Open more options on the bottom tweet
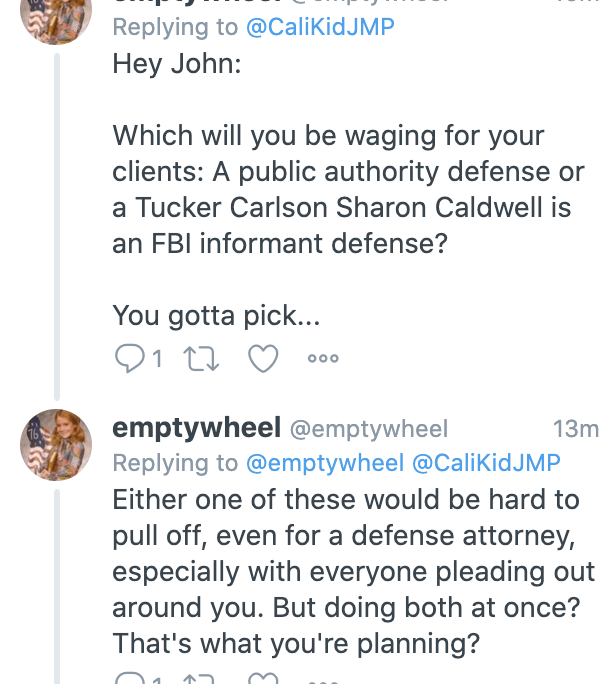 pyautogui.click(x=324, y=680)
